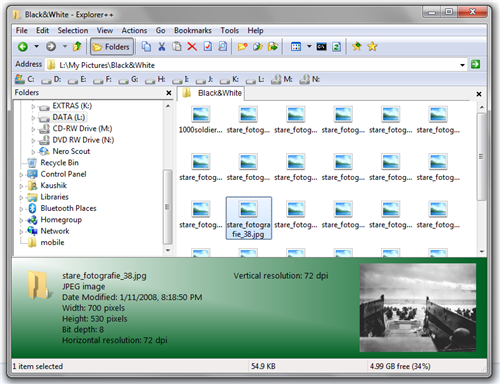The height and width of the screenshot is (384, 500).
Task: Open the Help menu
Action: coord(255,30)
